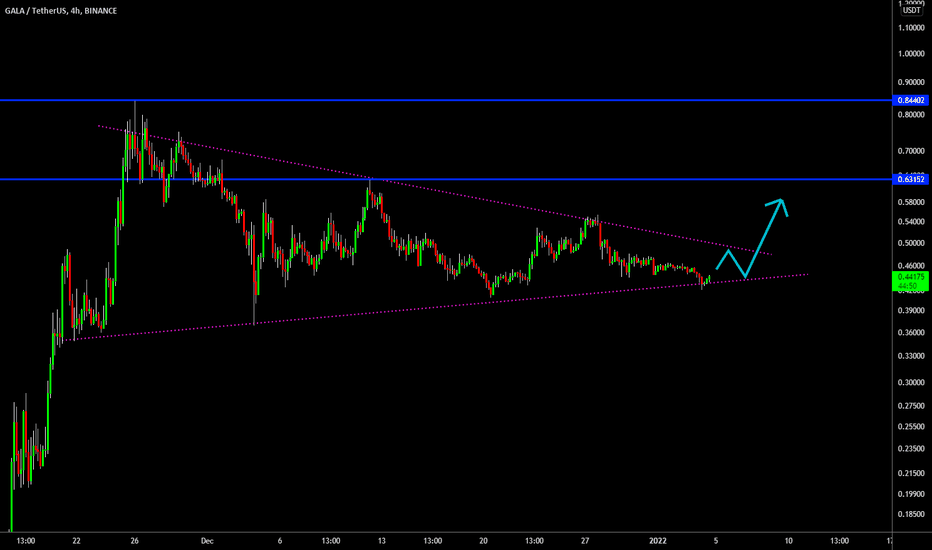
Task: Click the 0.39000 price axis label
Action: click(x=911, y=311)
